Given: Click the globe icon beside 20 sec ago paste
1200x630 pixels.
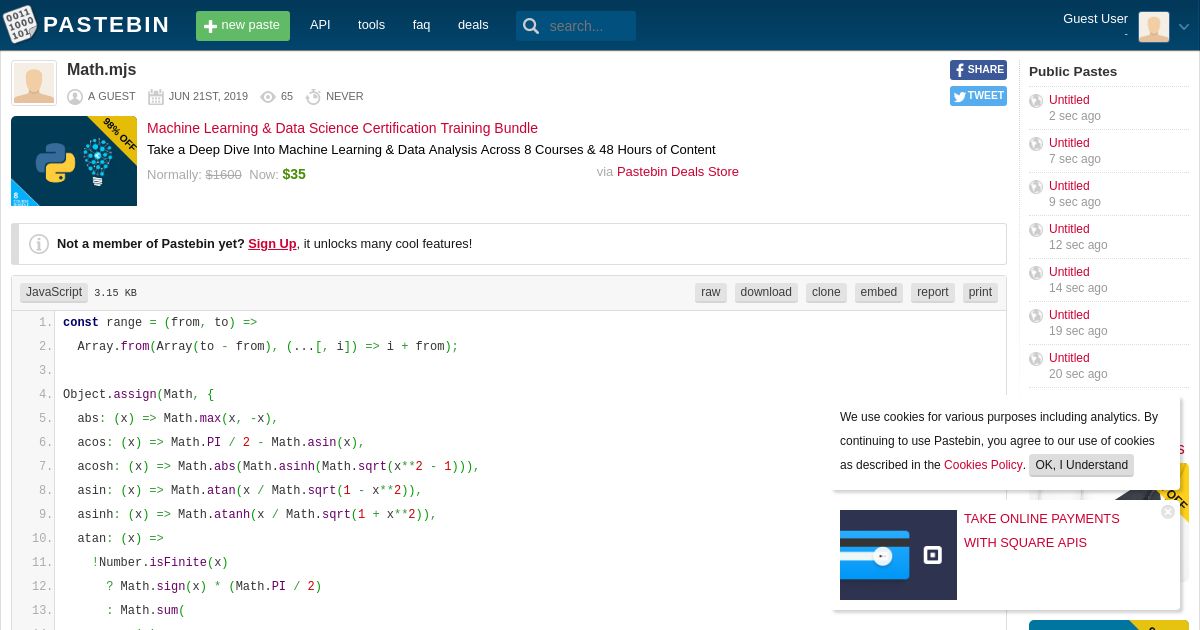Looking at the screenshot, I should coord(1036,359).
